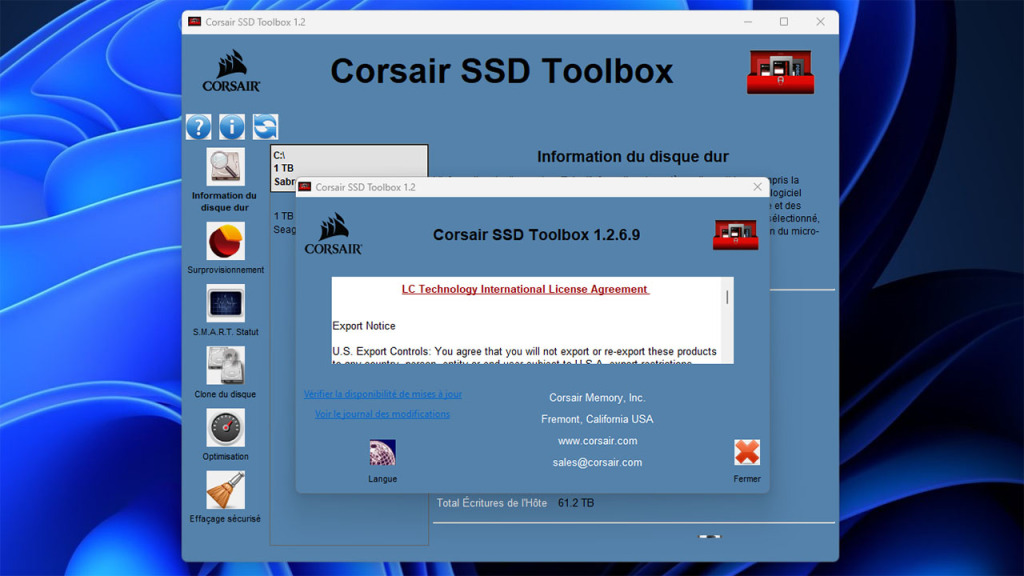Click the Corsair Memory, Inc. text
Image resolution: width=1024 pixels, height=576 pixels.
[597, 398]
